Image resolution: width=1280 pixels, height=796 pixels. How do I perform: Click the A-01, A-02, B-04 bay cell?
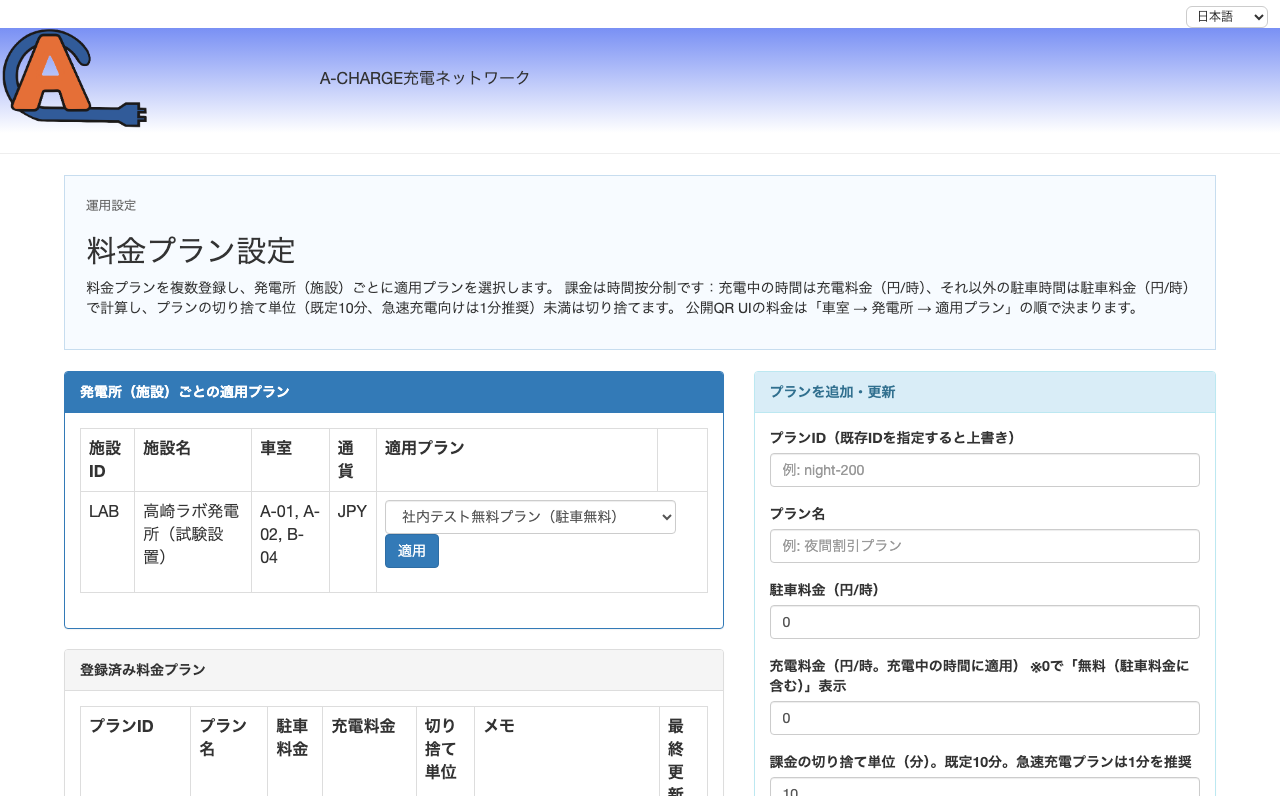click(x=291, y=542)
